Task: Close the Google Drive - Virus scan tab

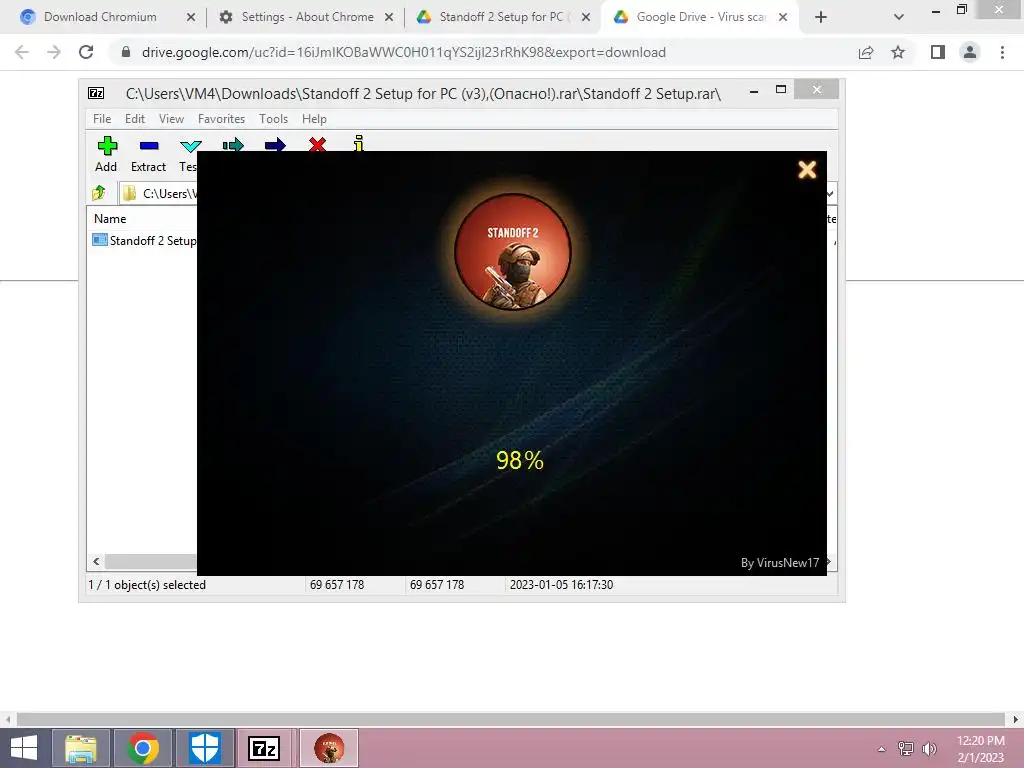Action: point(783,18)
